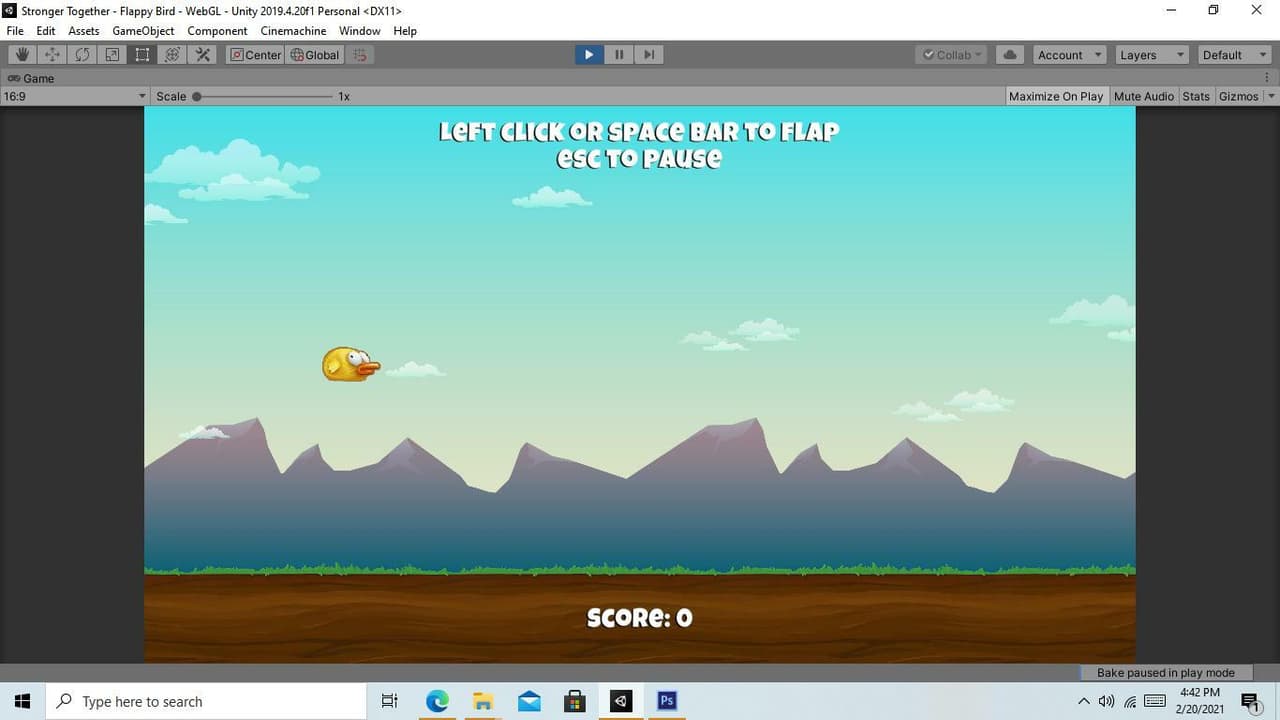Select the Rect tool
This screenshot has width=1280, height=720.
click(x=142, y=55)
